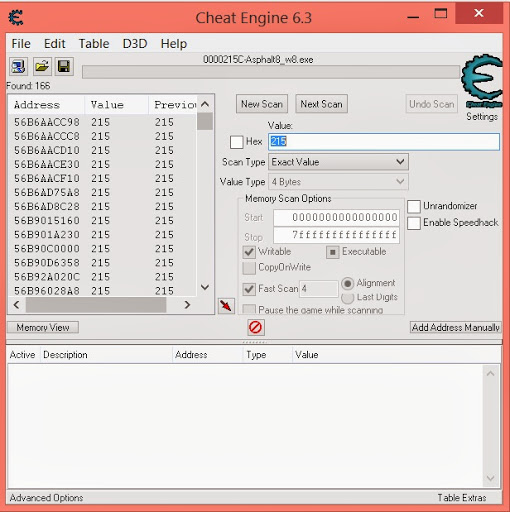Open the Scan Type dropdown
The image size is (510, 512).
point(338,162)
